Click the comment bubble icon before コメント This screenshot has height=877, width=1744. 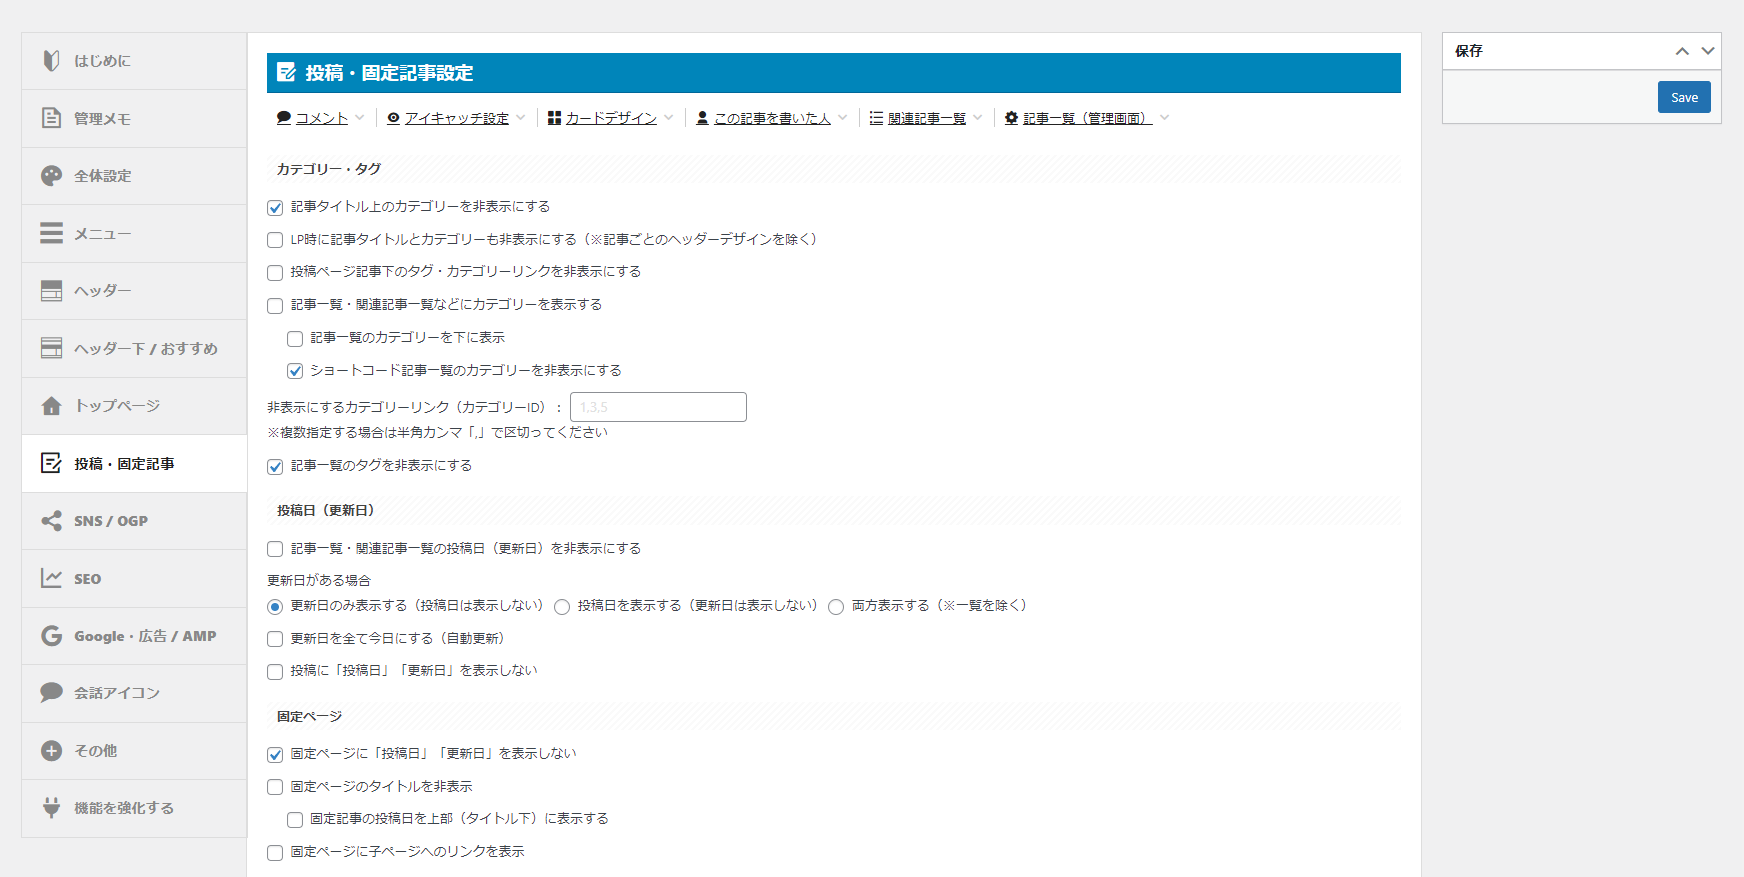284,118
